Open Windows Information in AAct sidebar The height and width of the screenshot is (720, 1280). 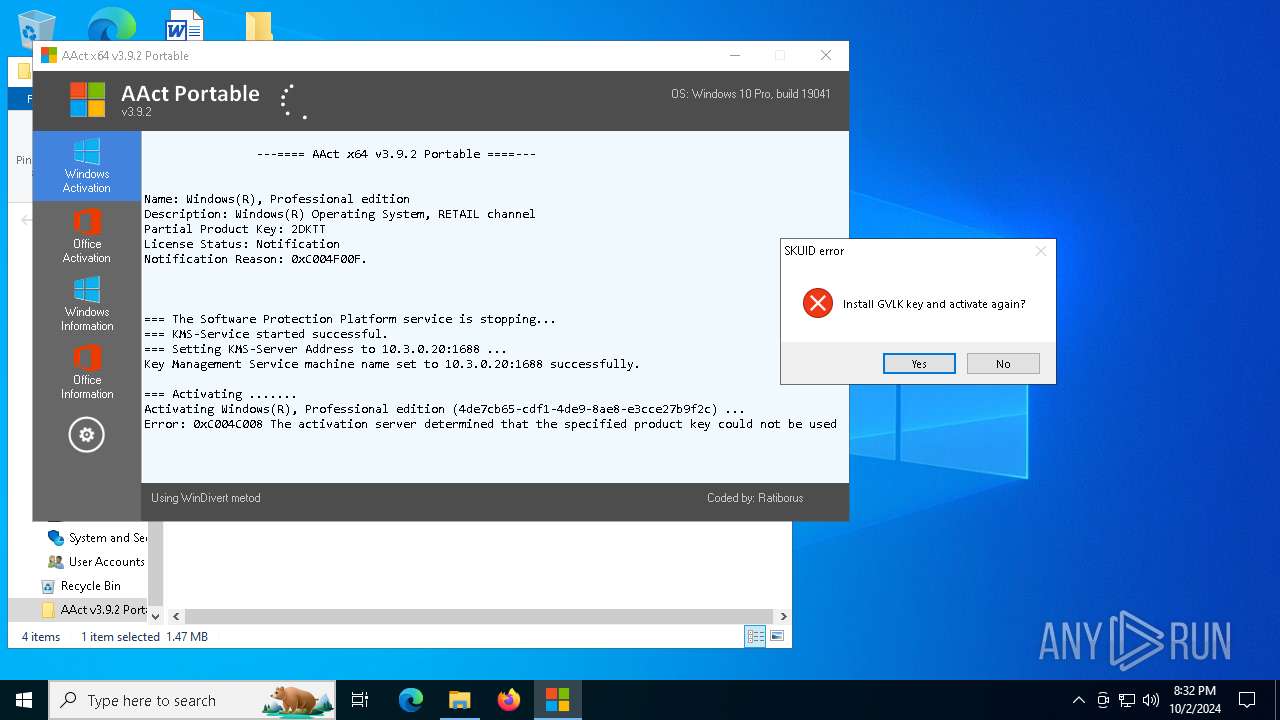(87, 304)
